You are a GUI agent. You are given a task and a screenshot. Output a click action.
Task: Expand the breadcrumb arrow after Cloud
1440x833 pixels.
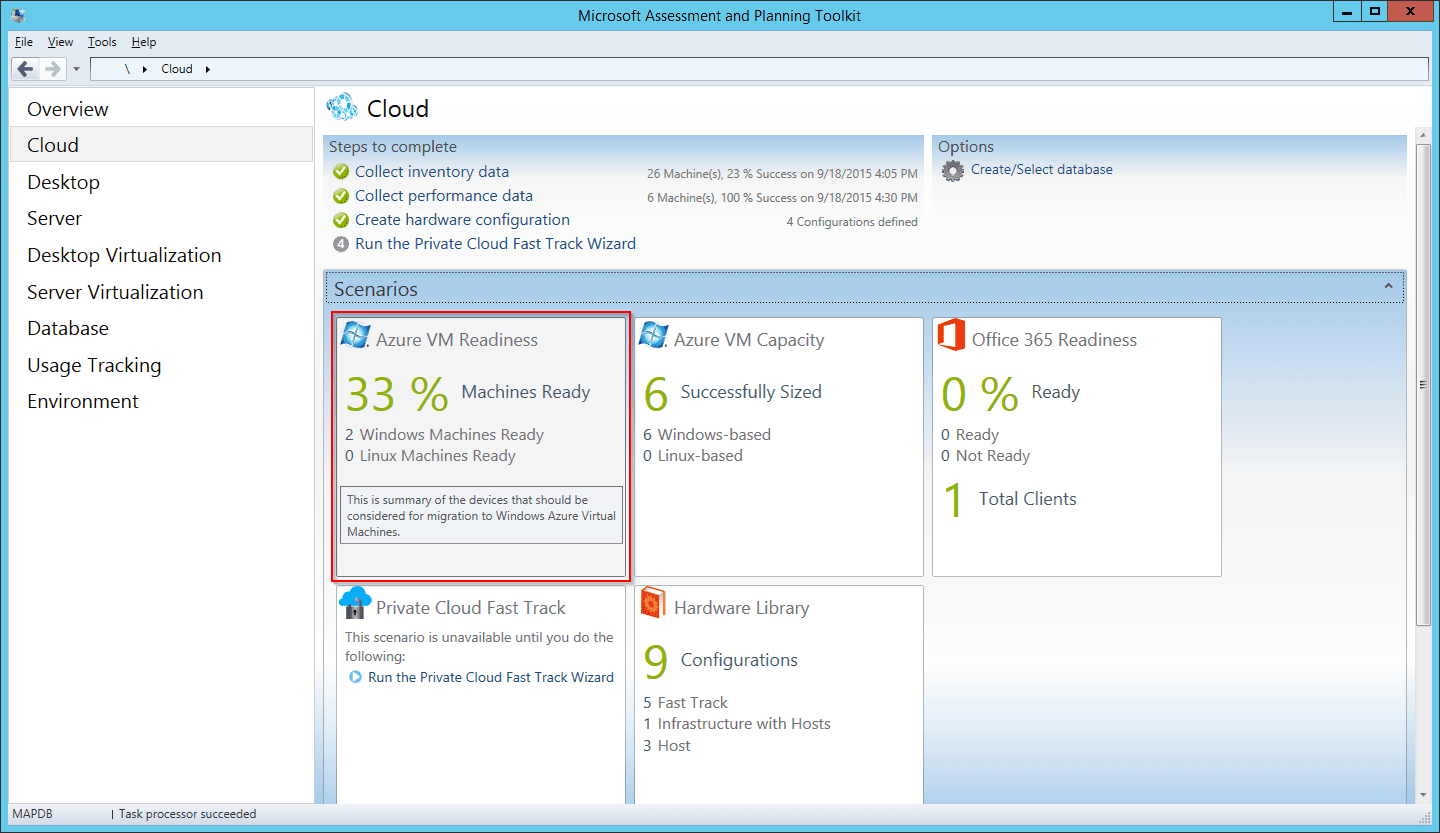(208, 69)
